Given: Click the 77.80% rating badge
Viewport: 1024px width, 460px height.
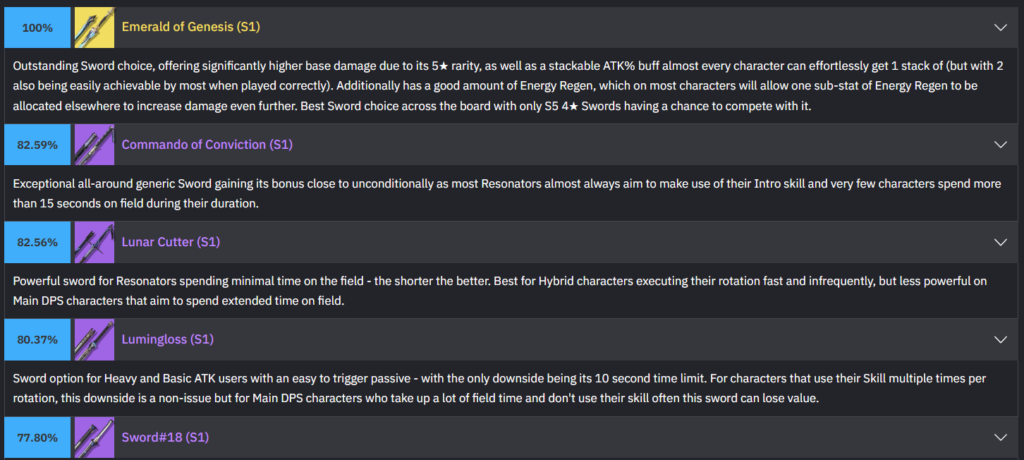Looking at the screenshot, I should point(37,437).
